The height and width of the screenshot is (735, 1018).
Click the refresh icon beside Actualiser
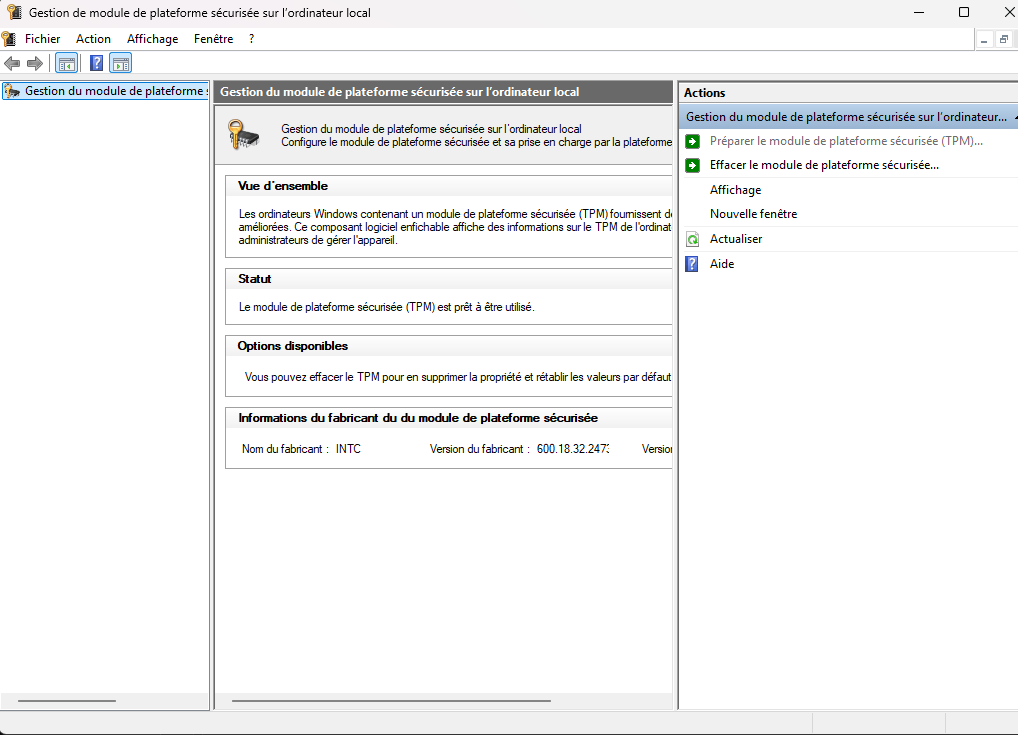click(x=693, y=240)
